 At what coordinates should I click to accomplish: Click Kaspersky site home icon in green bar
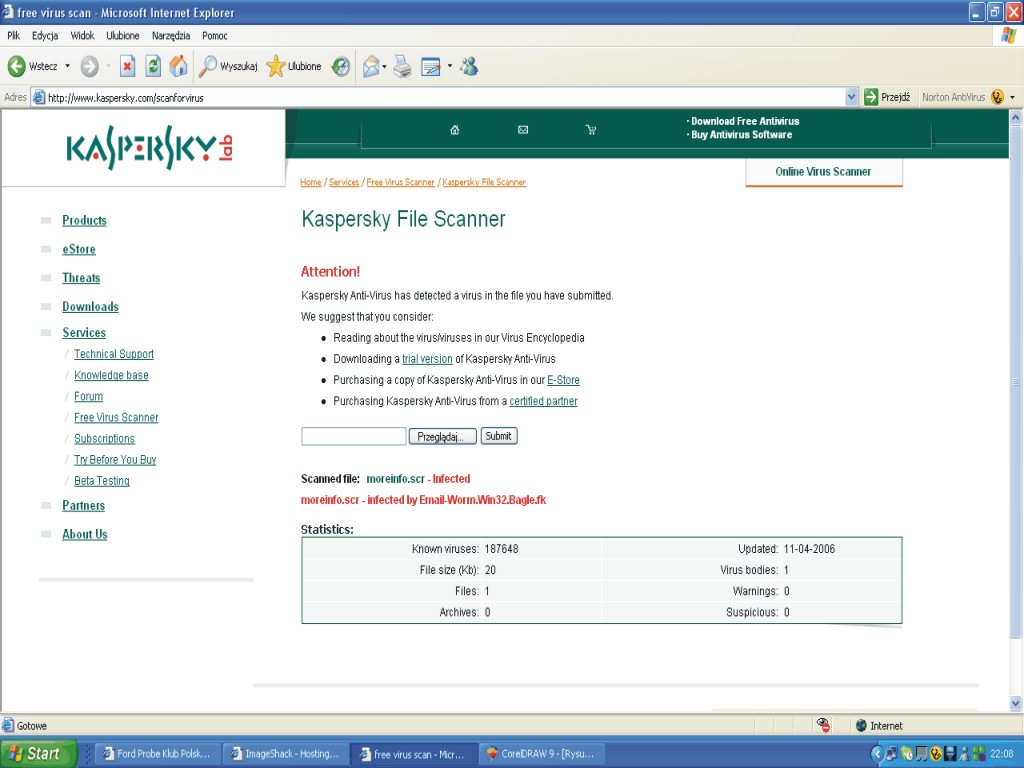[x=455, y=130]
